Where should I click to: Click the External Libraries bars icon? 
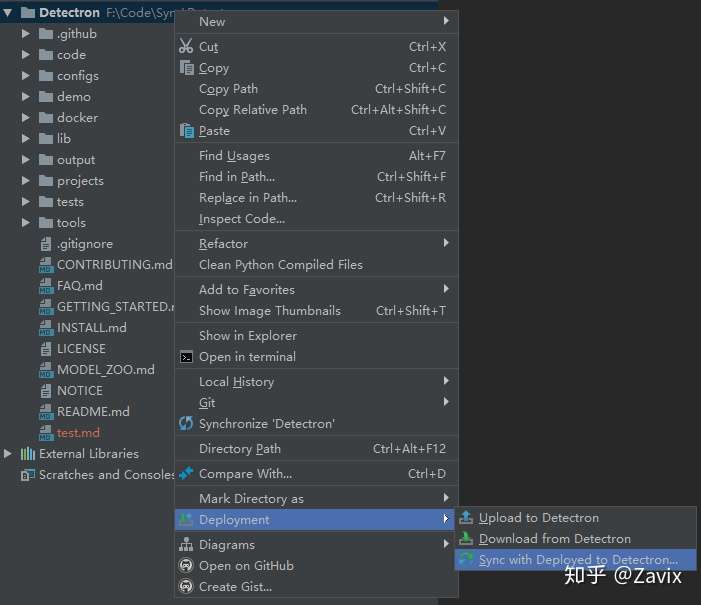(x=28, y=453)
